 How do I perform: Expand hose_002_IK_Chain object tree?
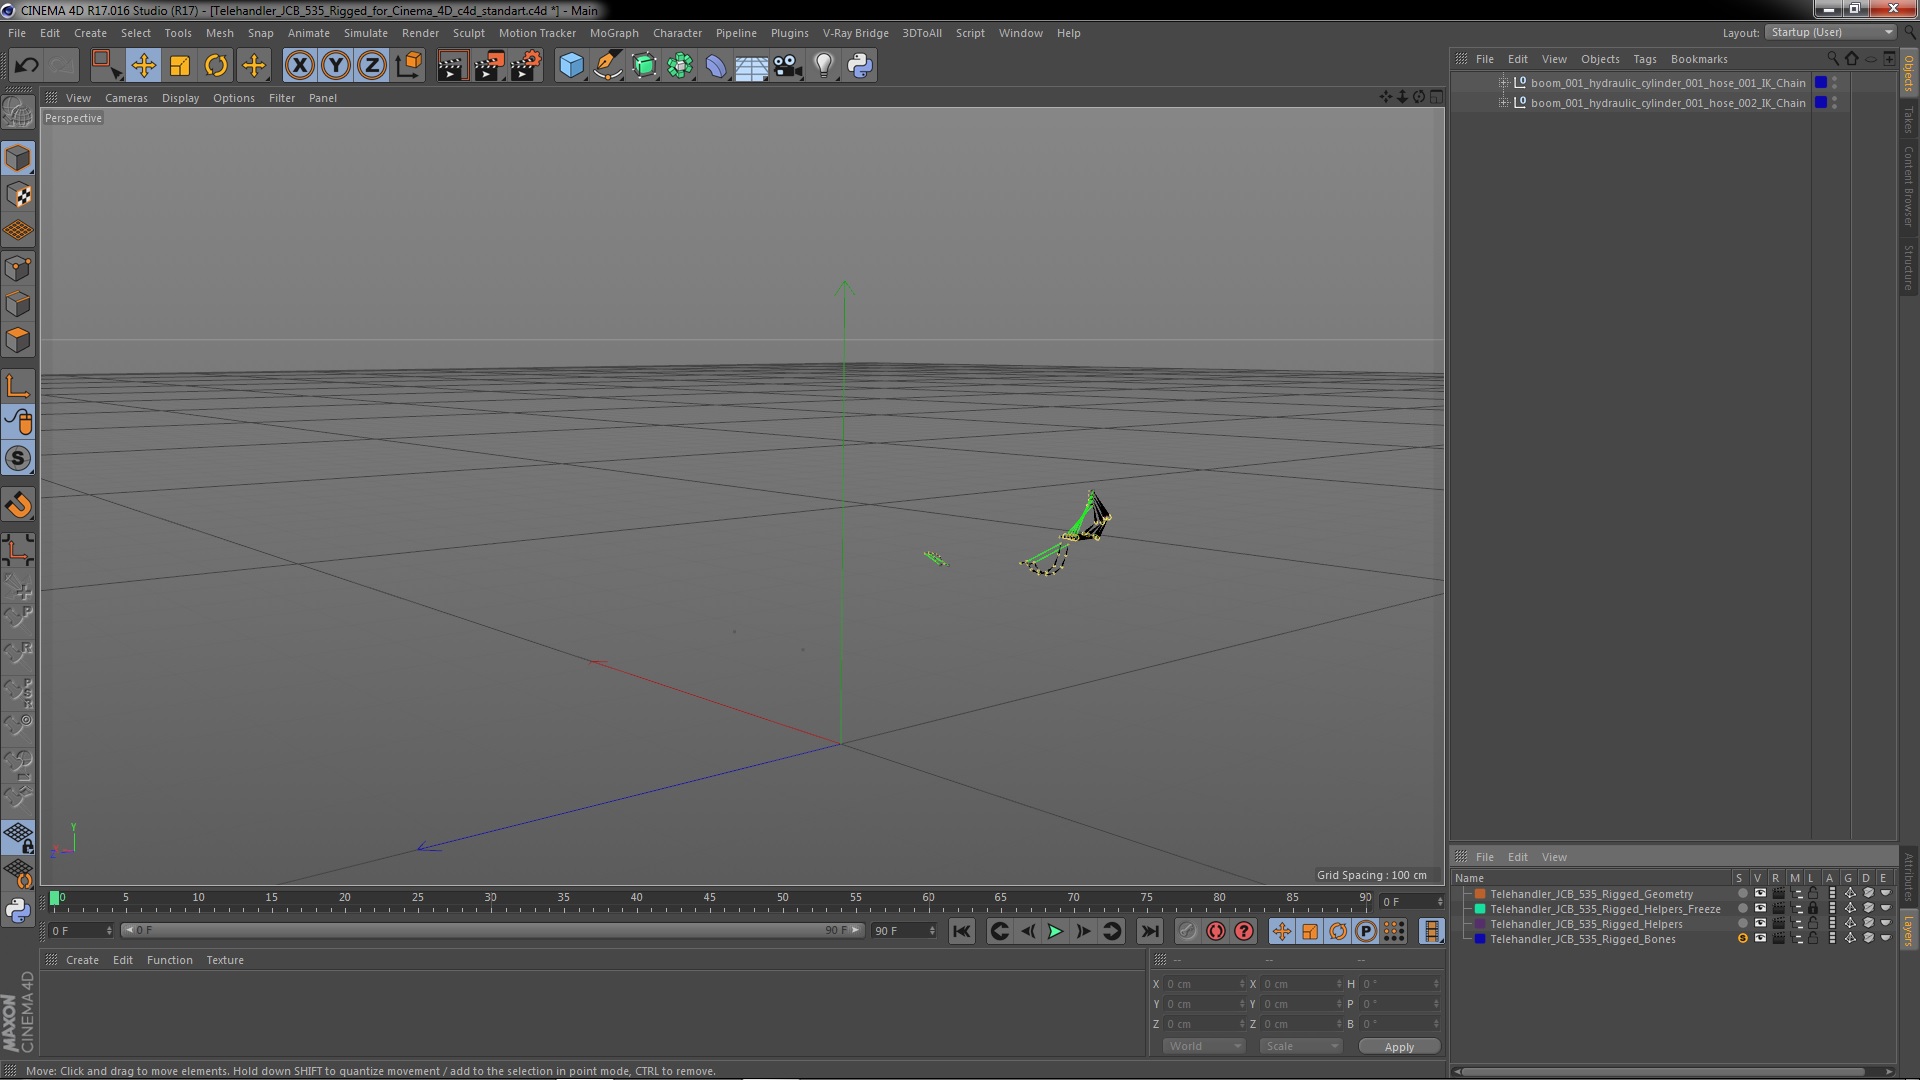(1503, 103)
